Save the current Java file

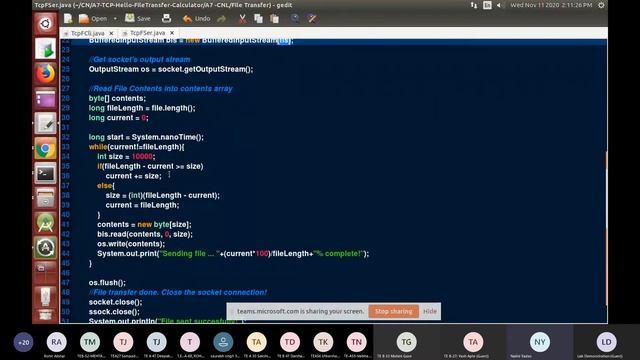[138, 18]
